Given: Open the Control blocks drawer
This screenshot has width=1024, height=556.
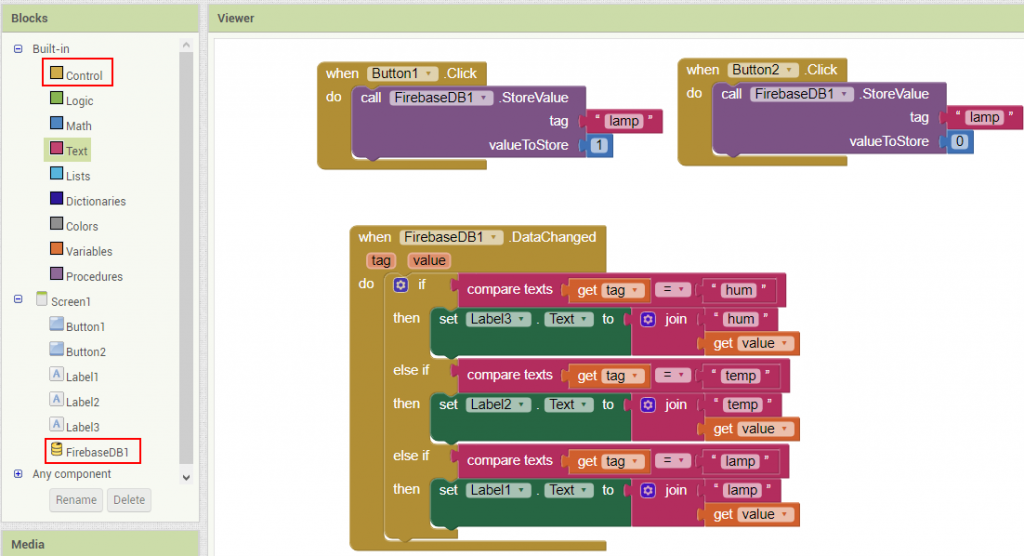Looking at the screenshot, I should (x=77, y=74).
